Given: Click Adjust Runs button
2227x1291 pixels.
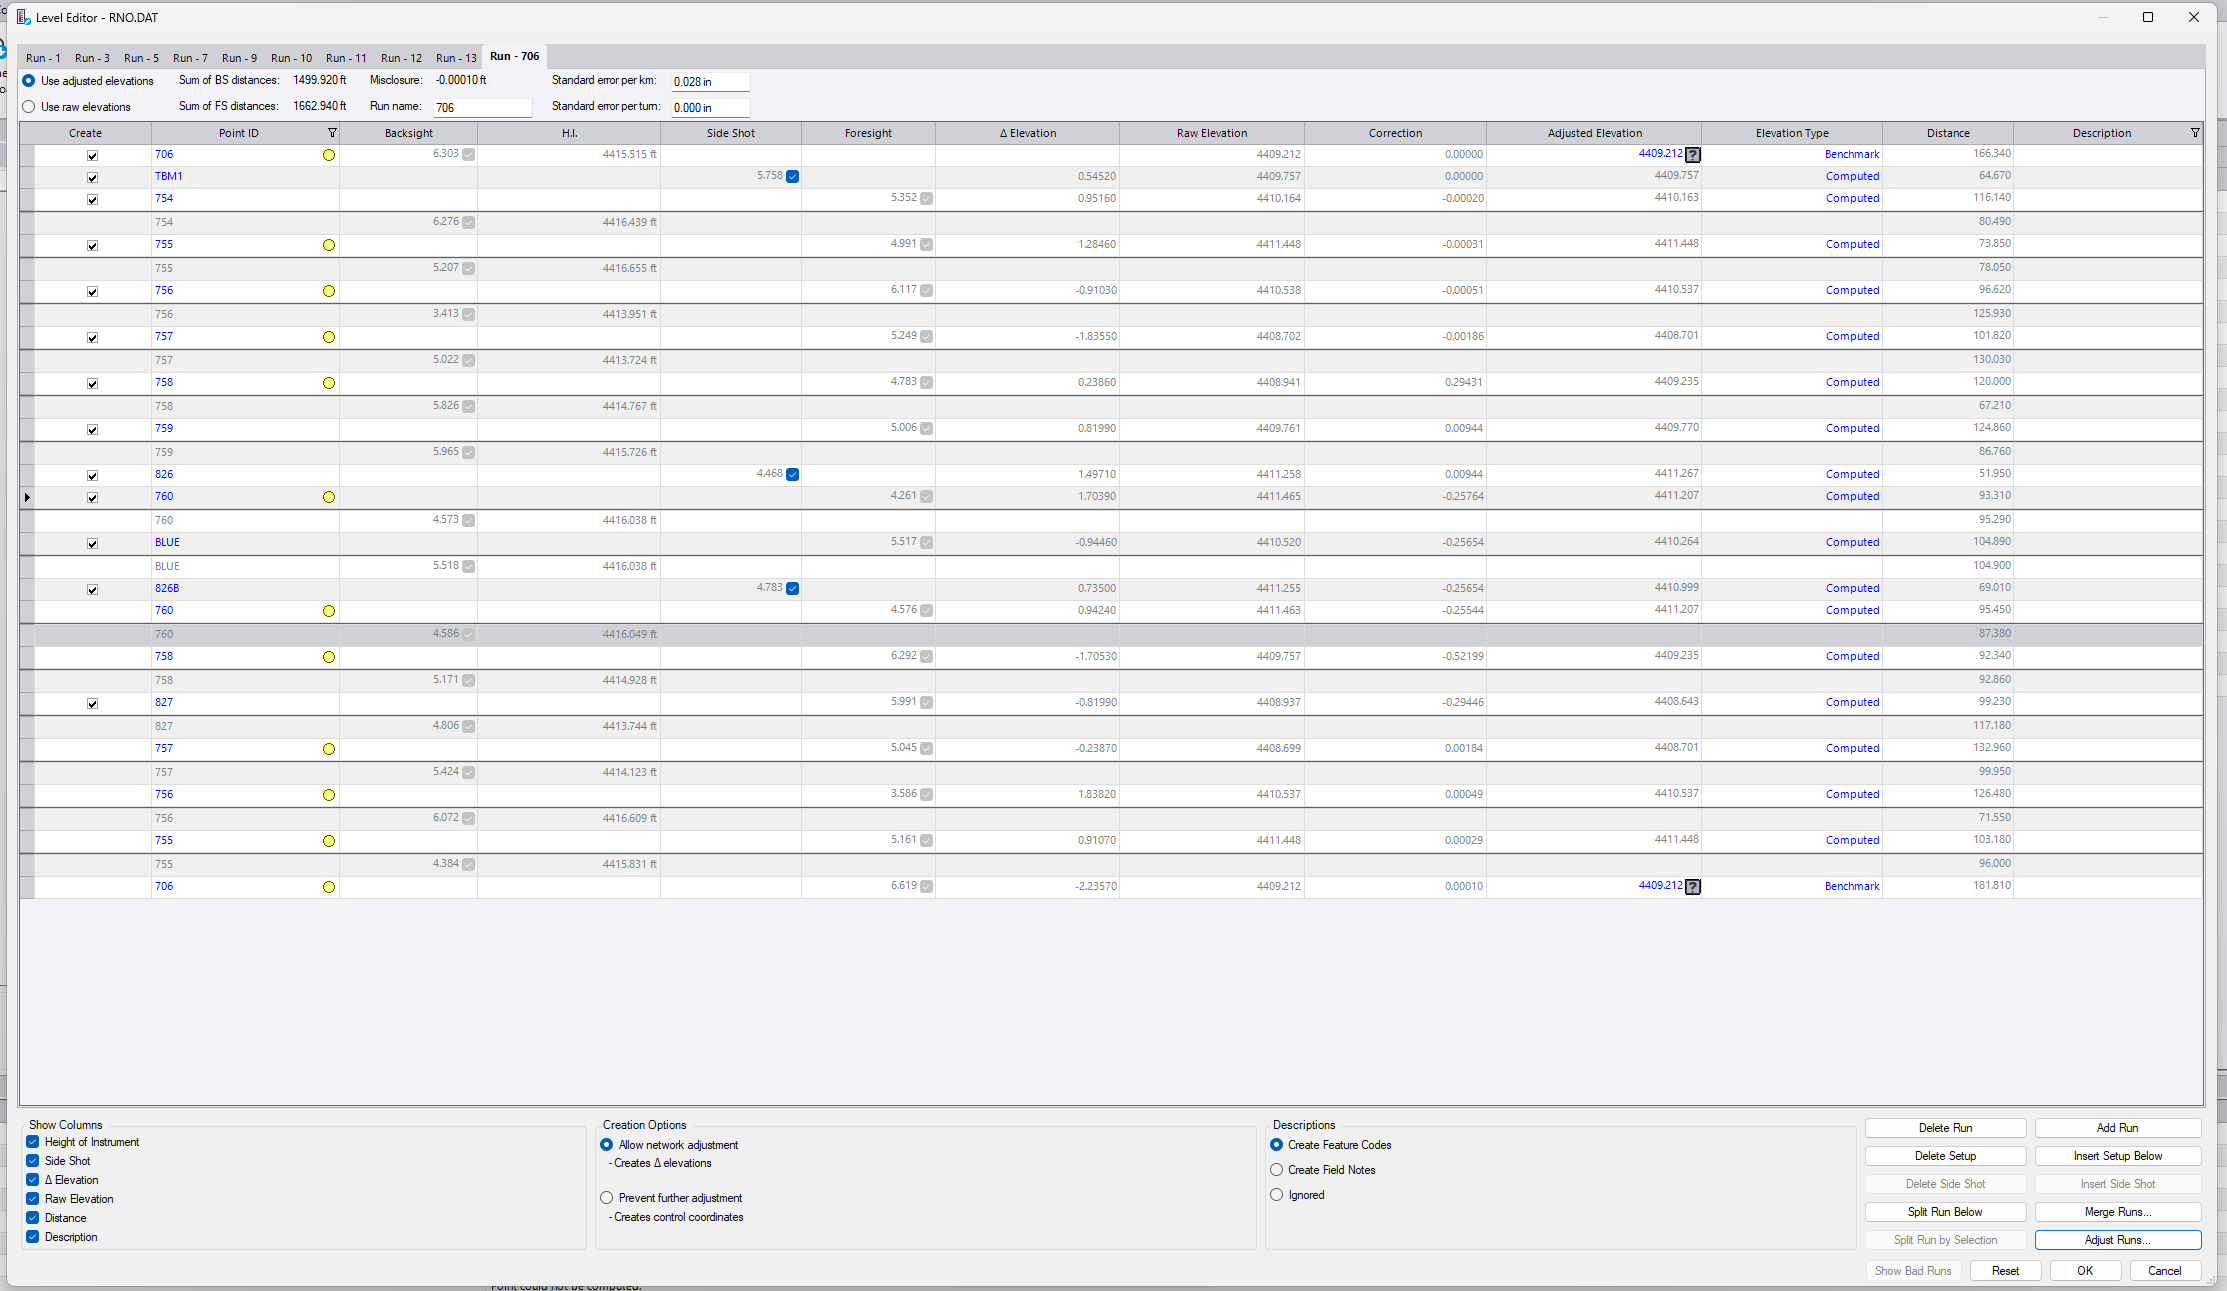Looking at the screenshot, I should pyautogui.click(x=2117, y=1240).
